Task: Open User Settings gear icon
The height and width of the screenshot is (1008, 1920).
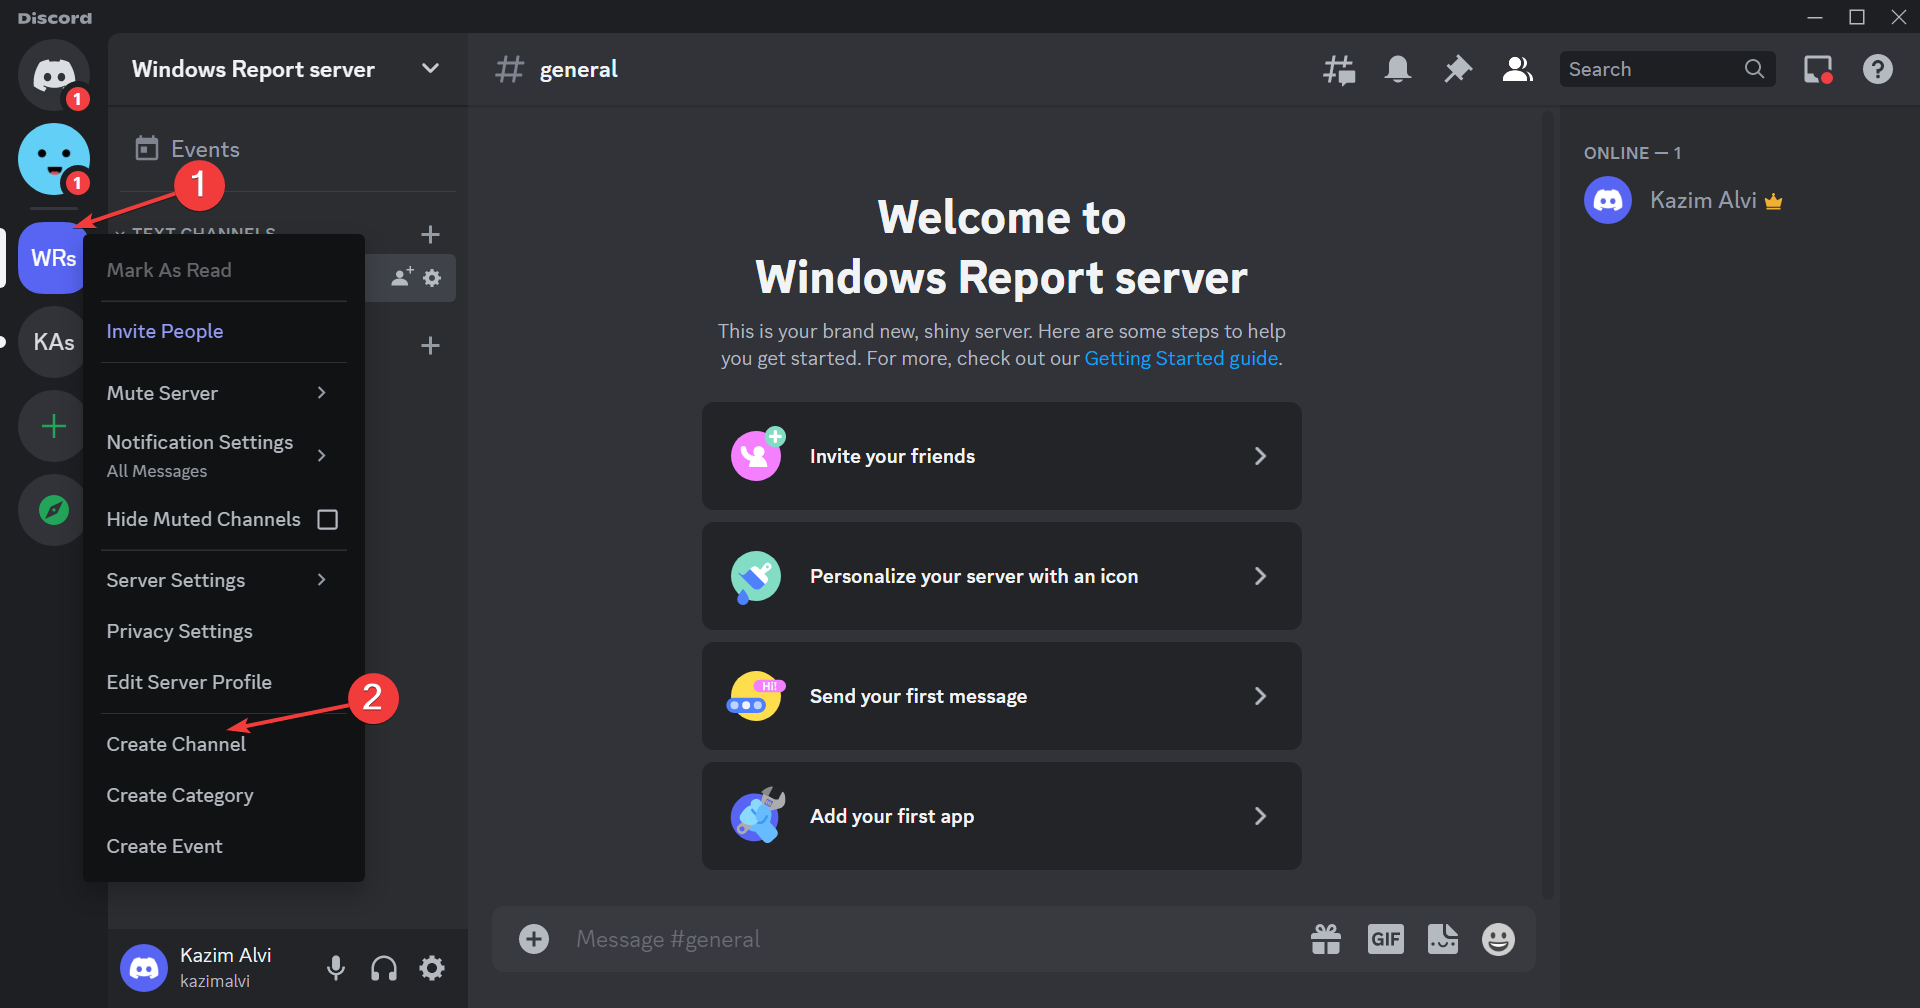Action: [x=432, y=968]
